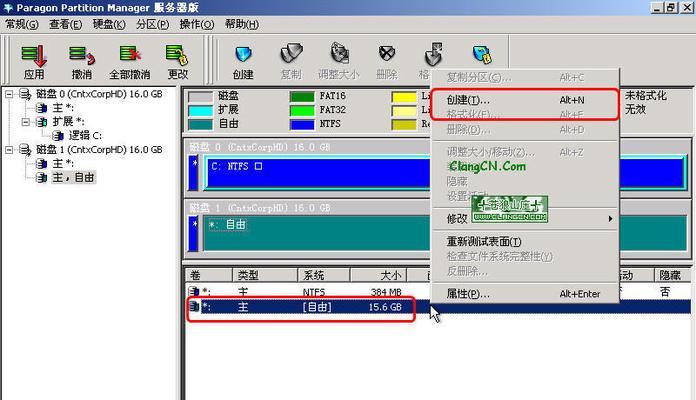Viewport: 696px width, 400px height.
Task: Click volume icon of the 384 MB row
Action: pos(194,292)
